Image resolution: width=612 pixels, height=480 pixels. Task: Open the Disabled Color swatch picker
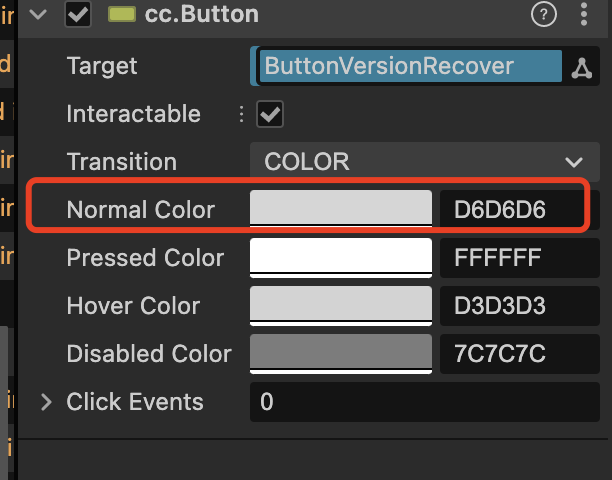(340, 354)
